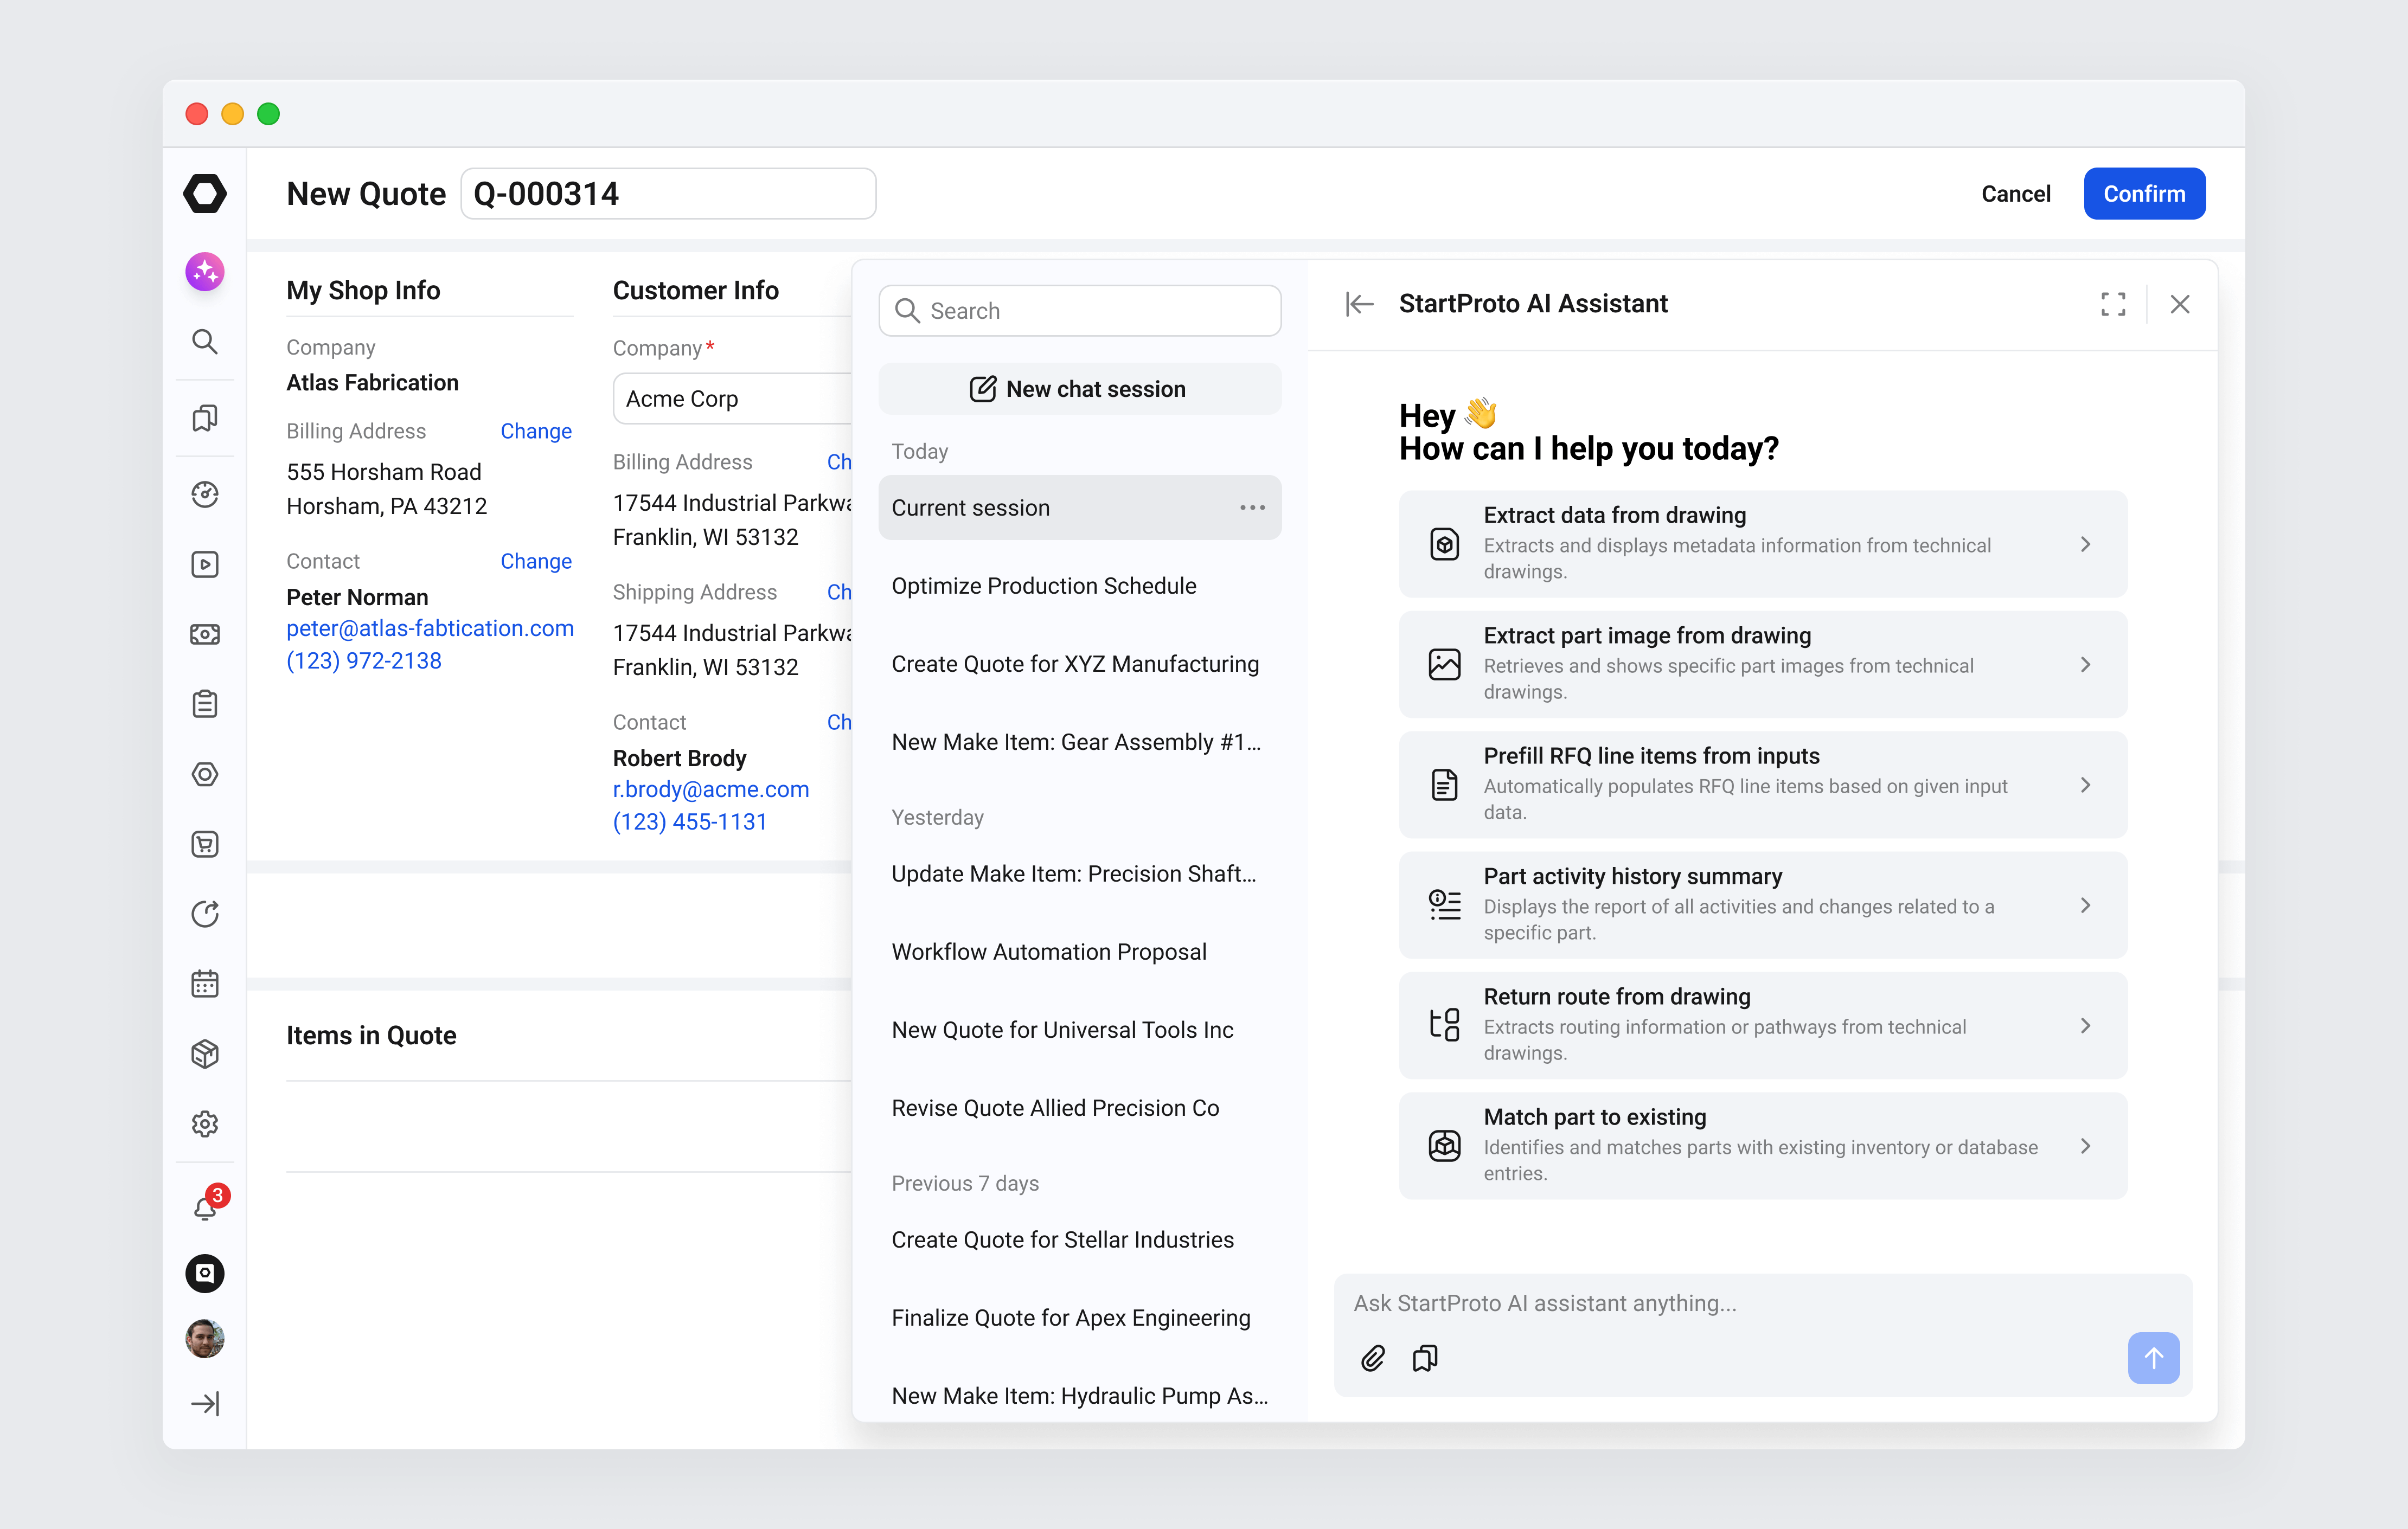Send message with the up-arrow button

pos(2153,1357)
